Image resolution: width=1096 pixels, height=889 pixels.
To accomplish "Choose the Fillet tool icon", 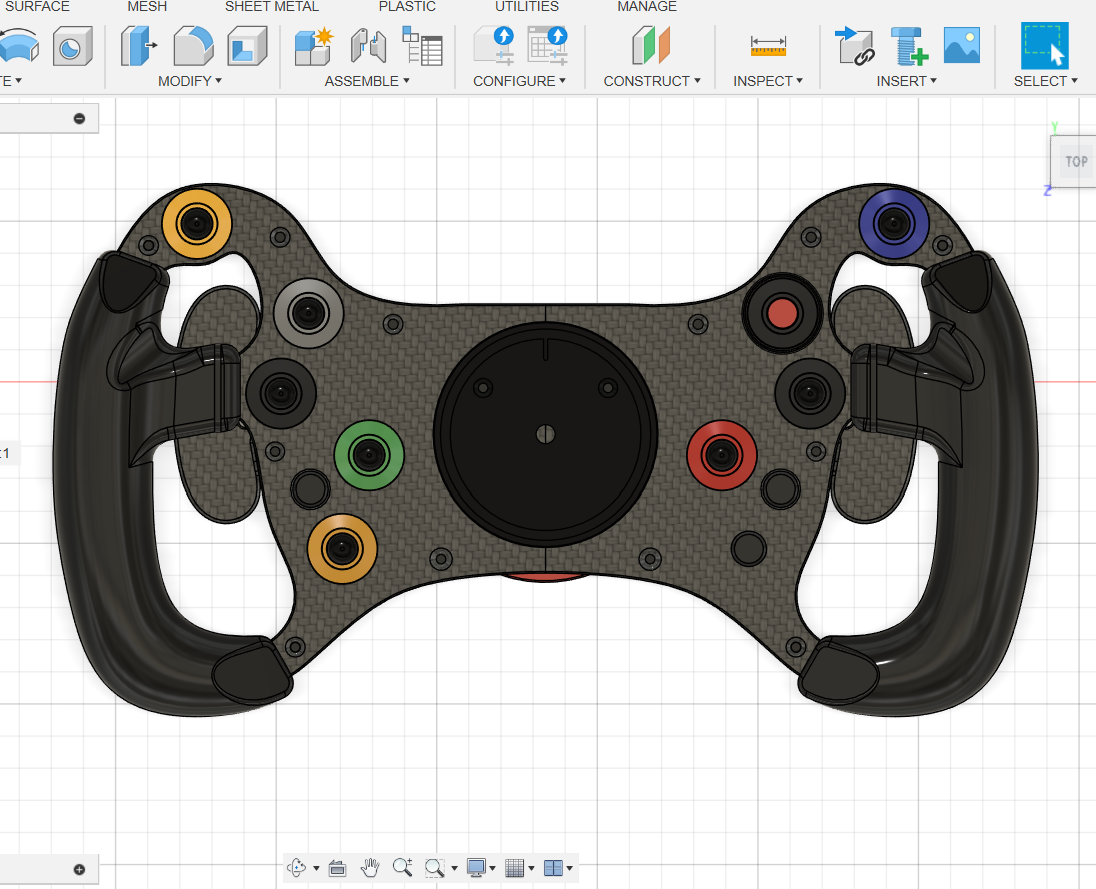I will (193, 45).
